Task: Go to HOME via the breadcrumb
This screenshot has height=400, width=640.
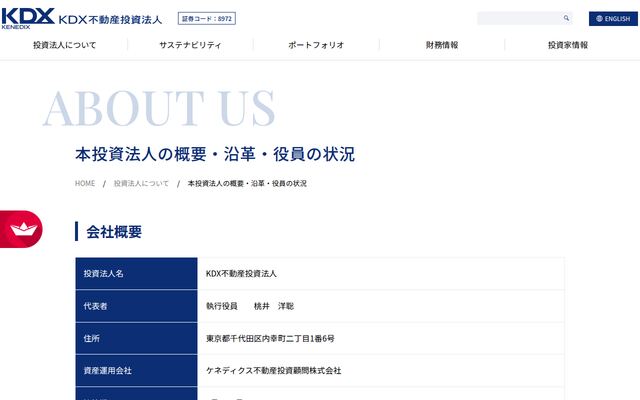Action: [x=85, y=184]
